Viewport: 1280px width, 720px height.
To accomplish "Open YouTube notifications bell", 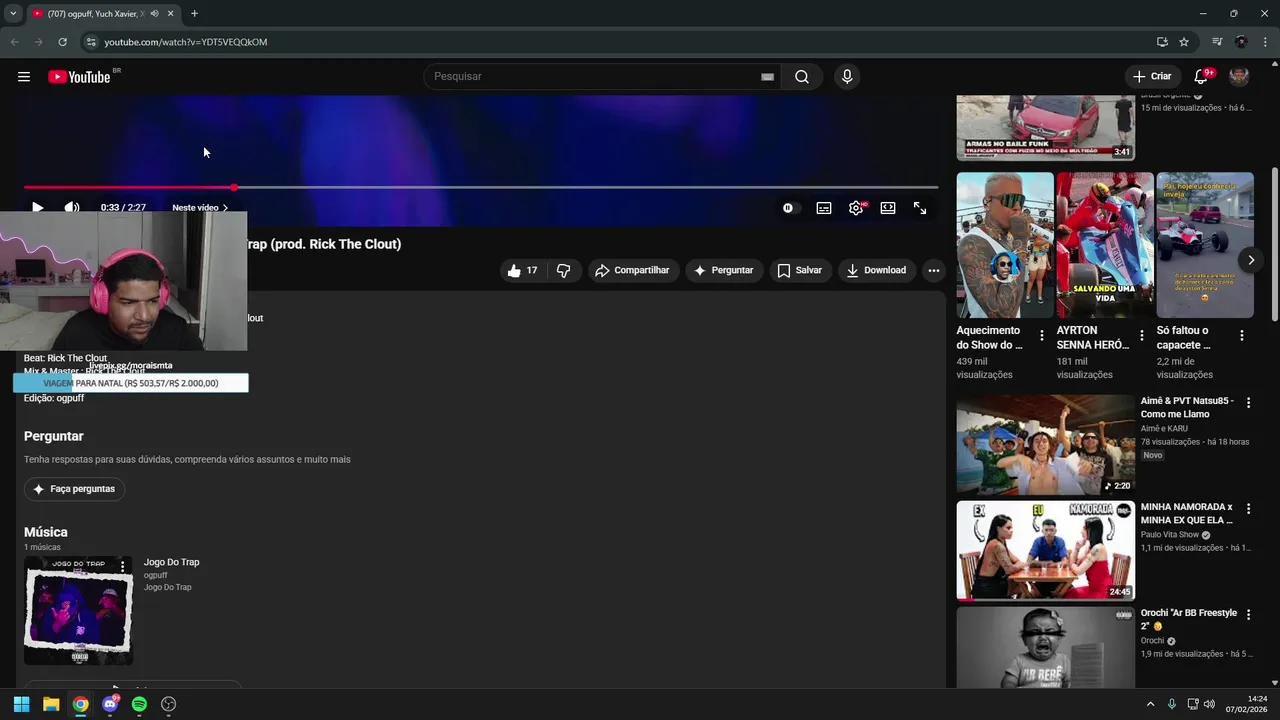I will coord(1201,77).
